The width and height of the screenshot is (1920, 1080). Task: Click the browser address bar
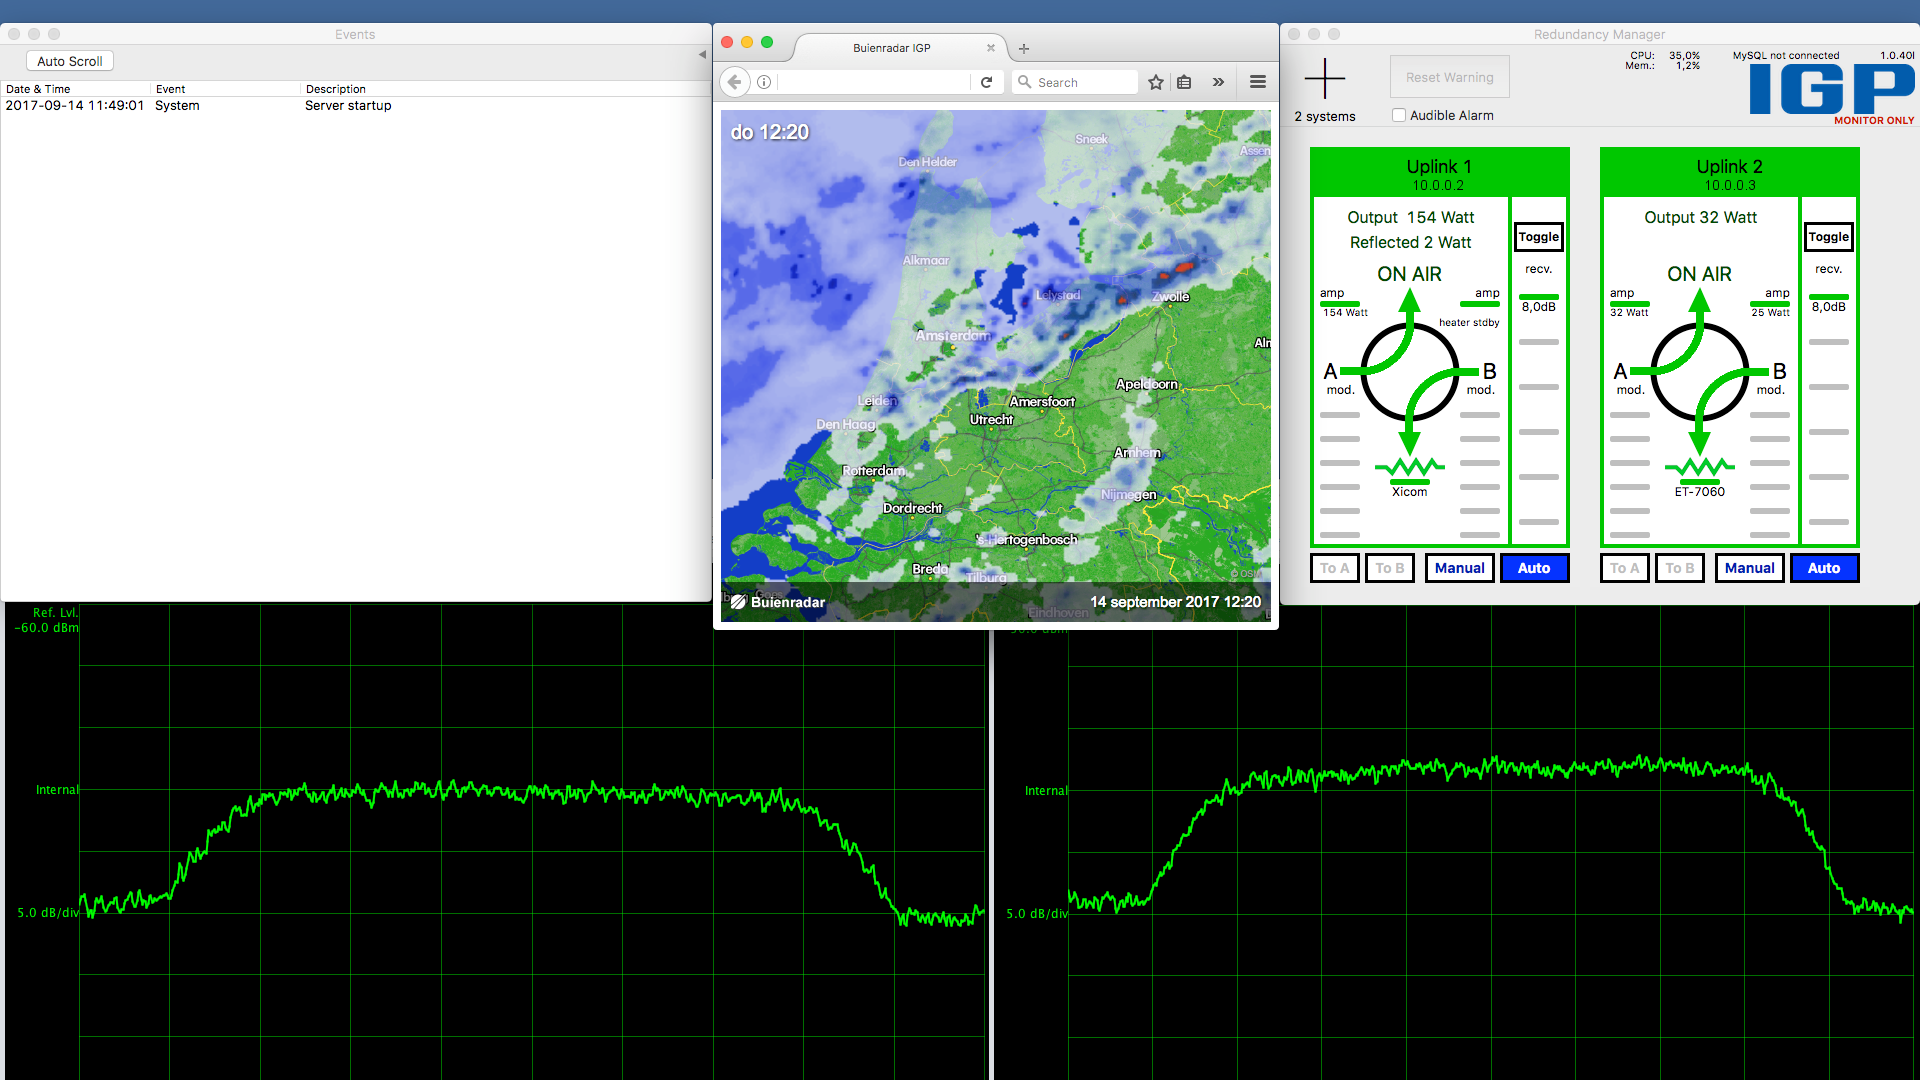coord(873,82)
